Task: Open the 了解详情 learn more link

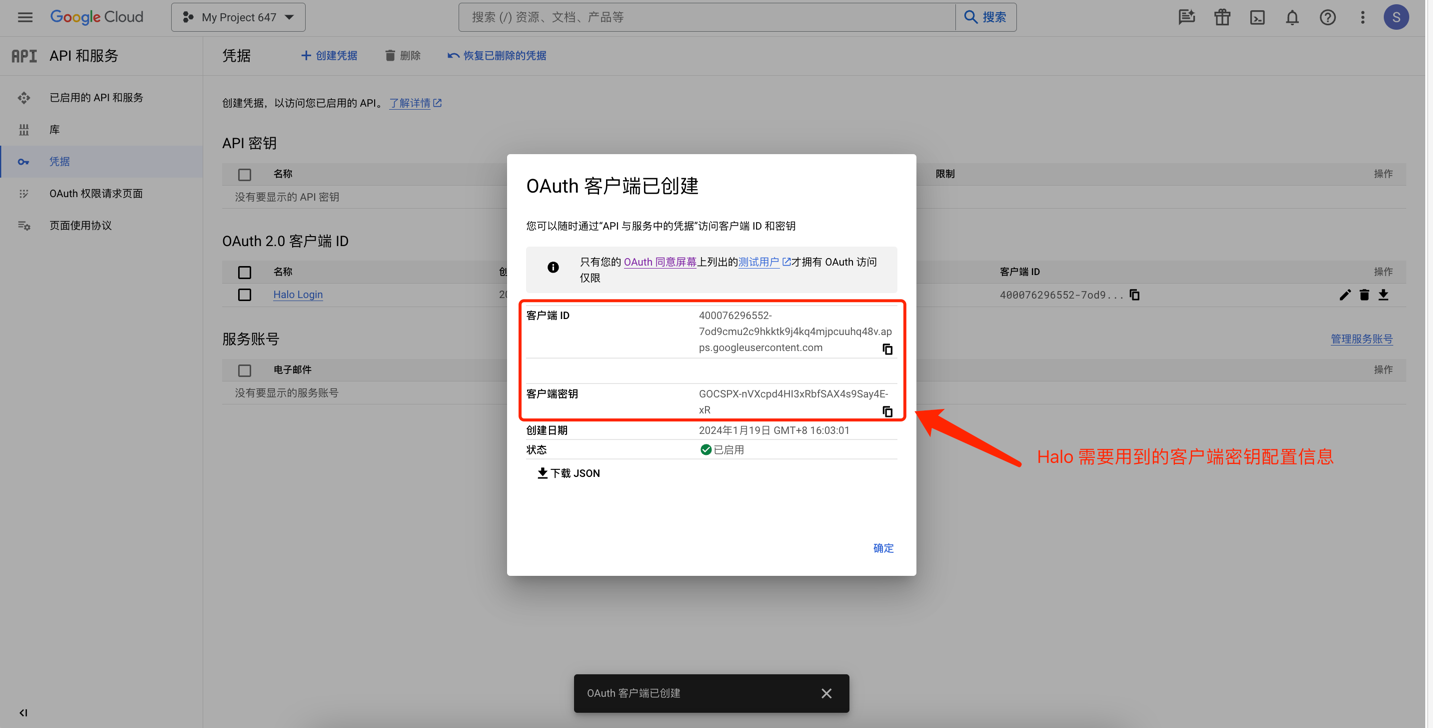Action: [415, 103]
